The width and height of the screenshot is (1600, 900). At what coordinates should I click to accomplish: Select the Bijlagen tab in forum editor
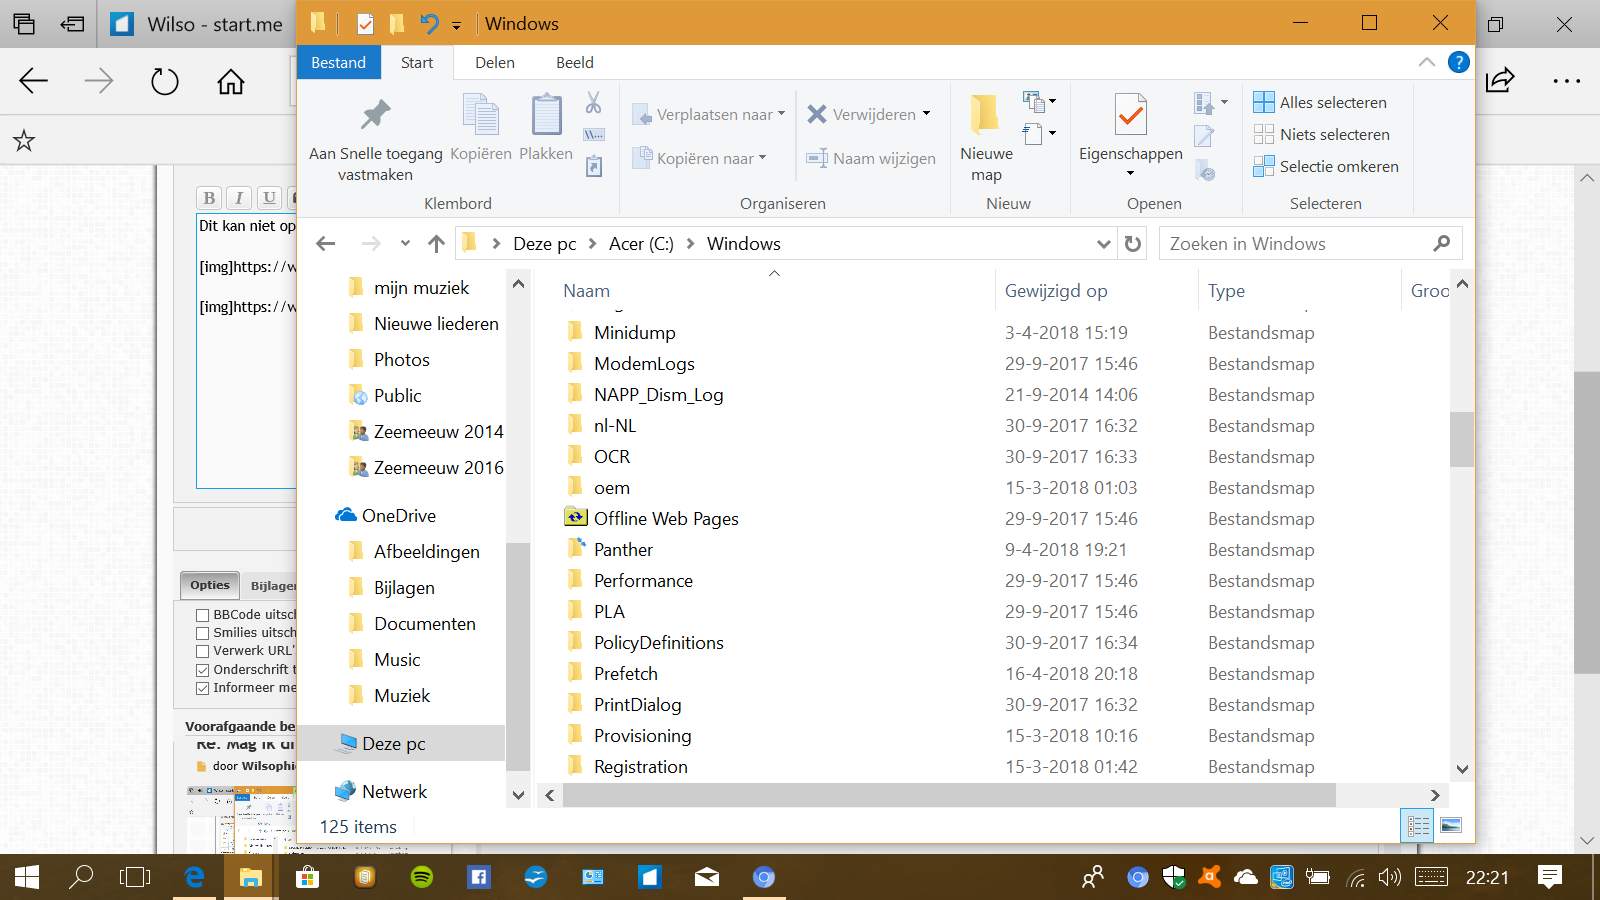(272, 586)
